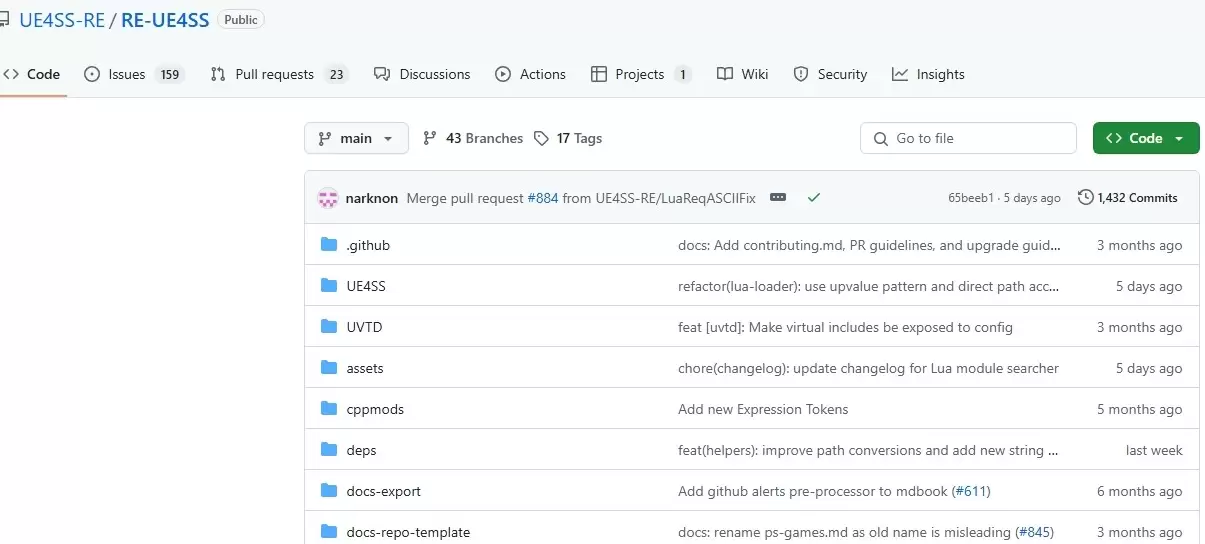
Task: Click the .github folder icon
Action: click(329, 245)
